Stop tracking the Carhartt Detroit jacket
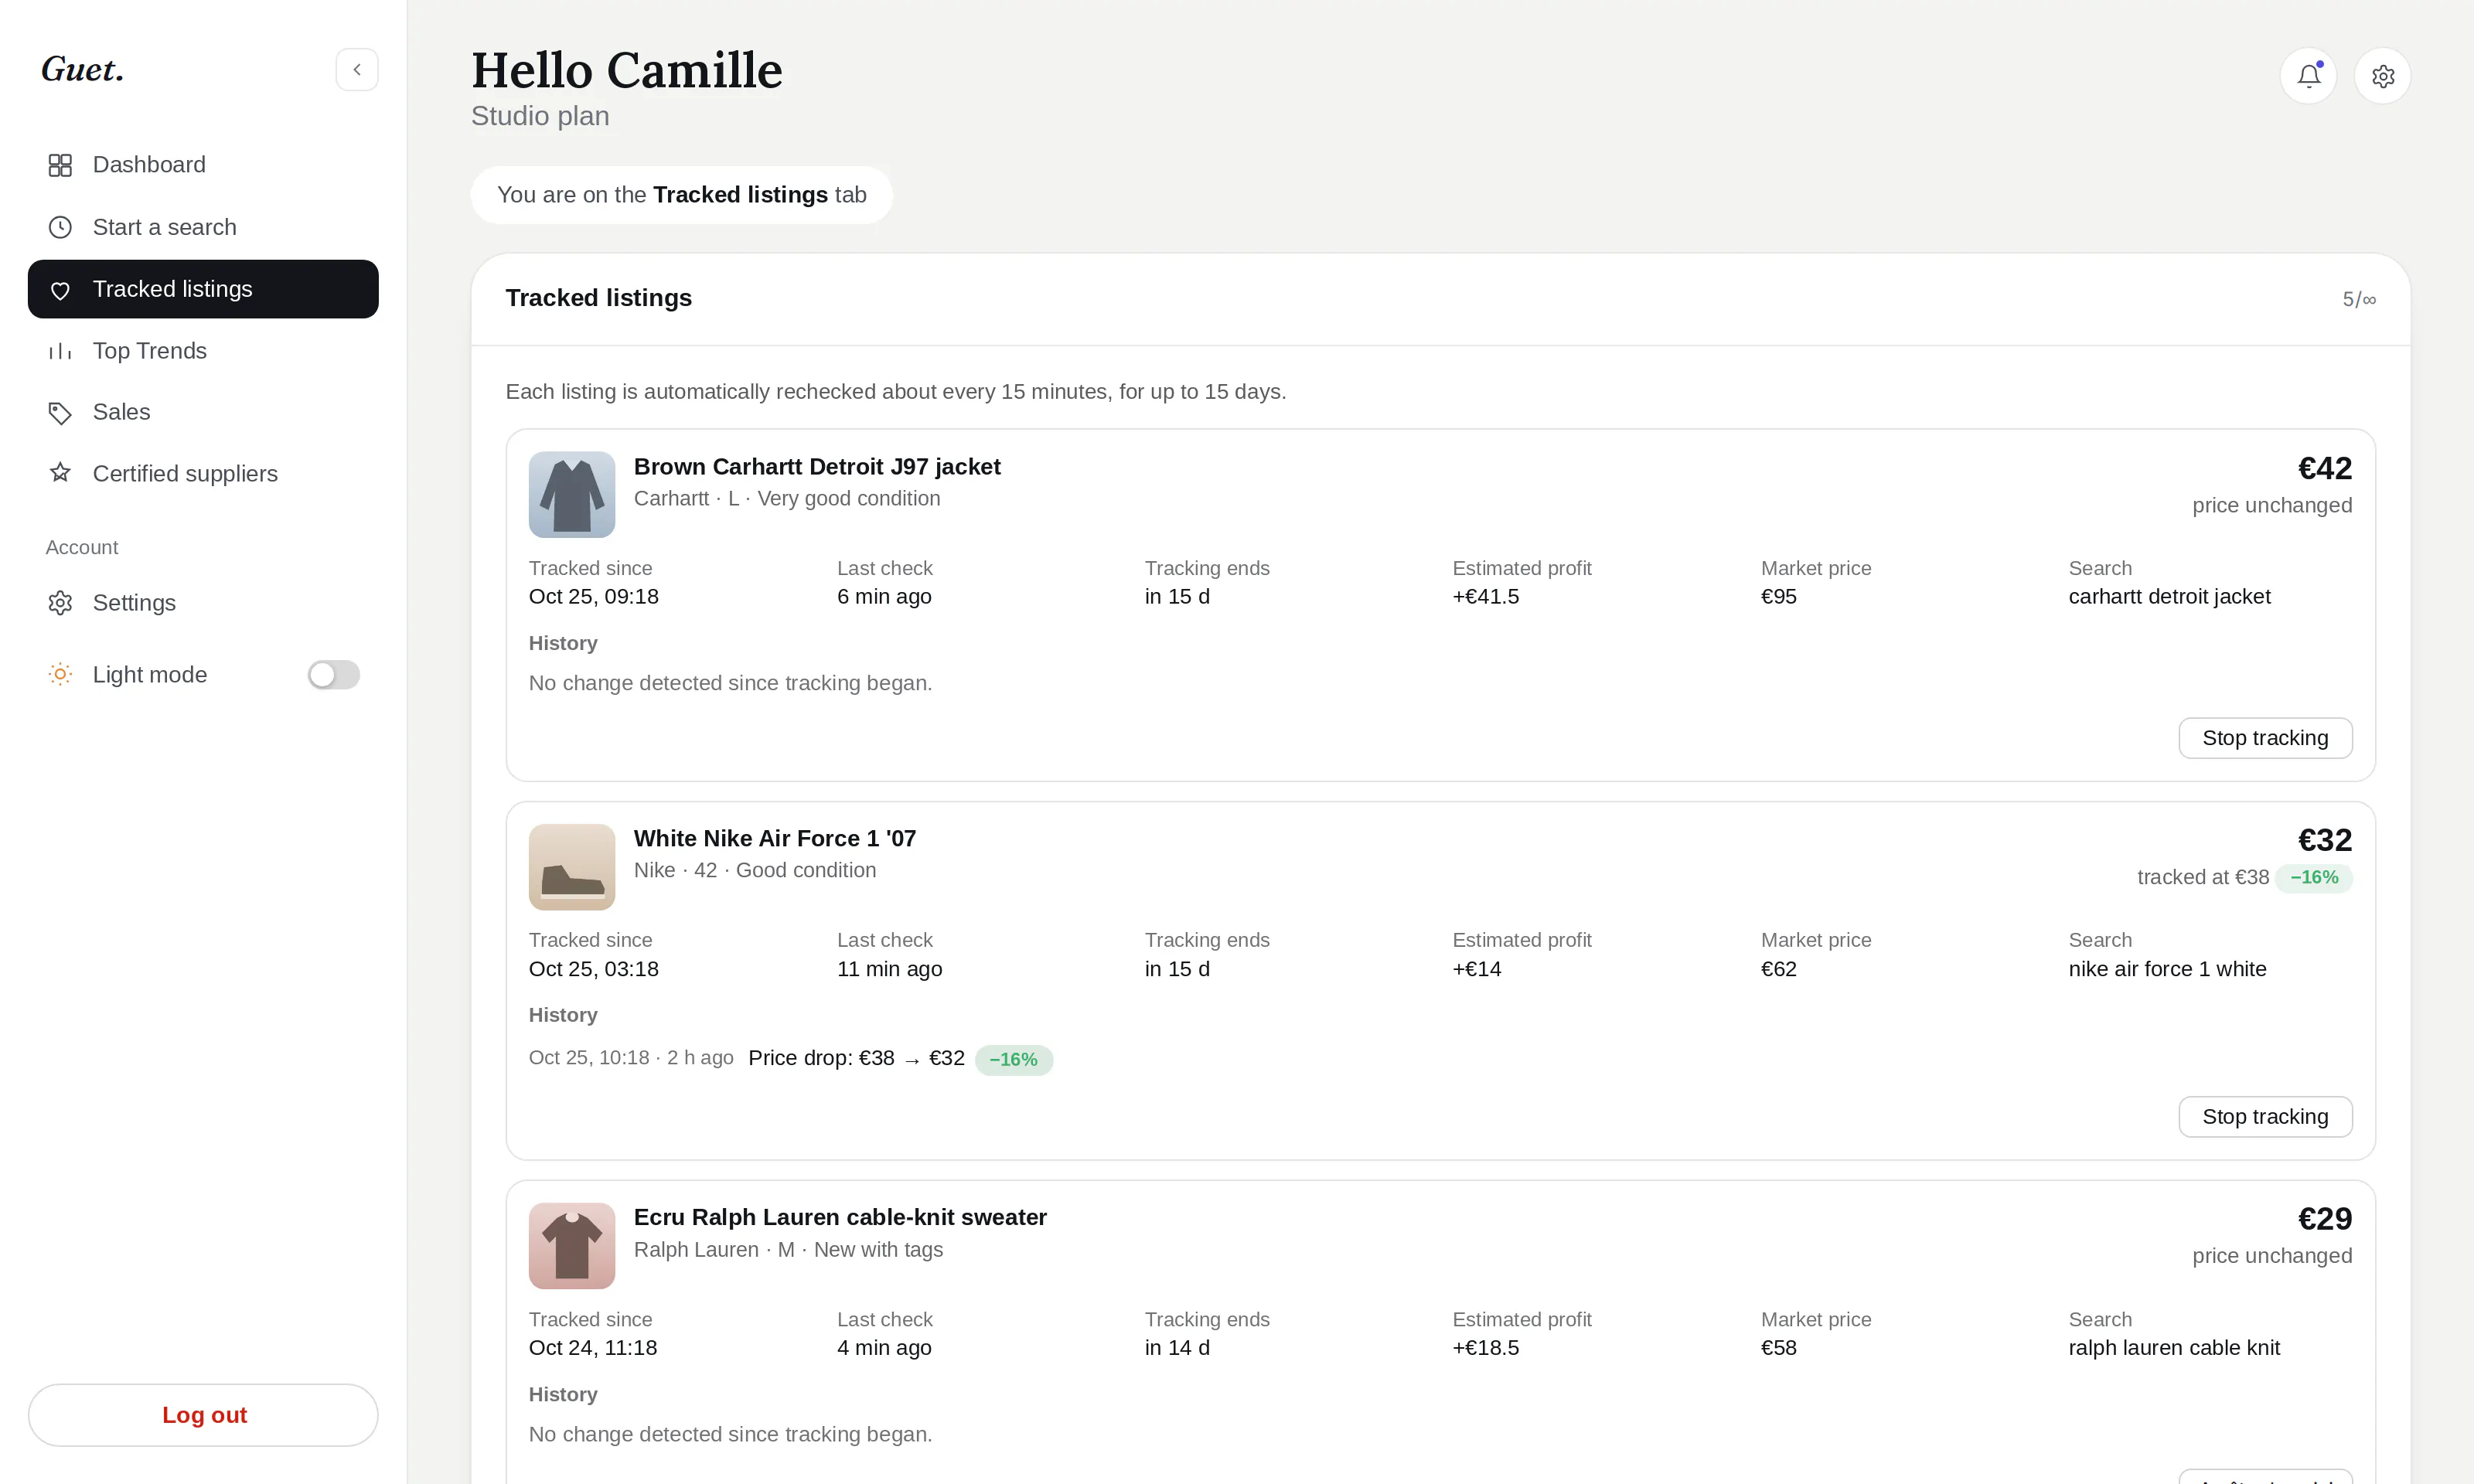This screenshot has width=2474, height=1484. [2265, 738]
